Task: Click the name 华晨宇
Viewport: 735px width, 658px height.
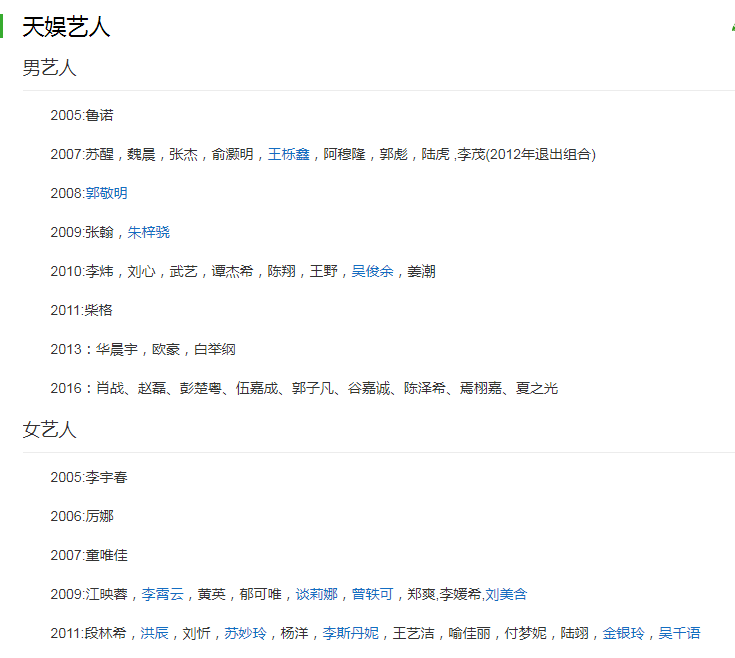Action: pyautogui.click(x=117, y=349)
